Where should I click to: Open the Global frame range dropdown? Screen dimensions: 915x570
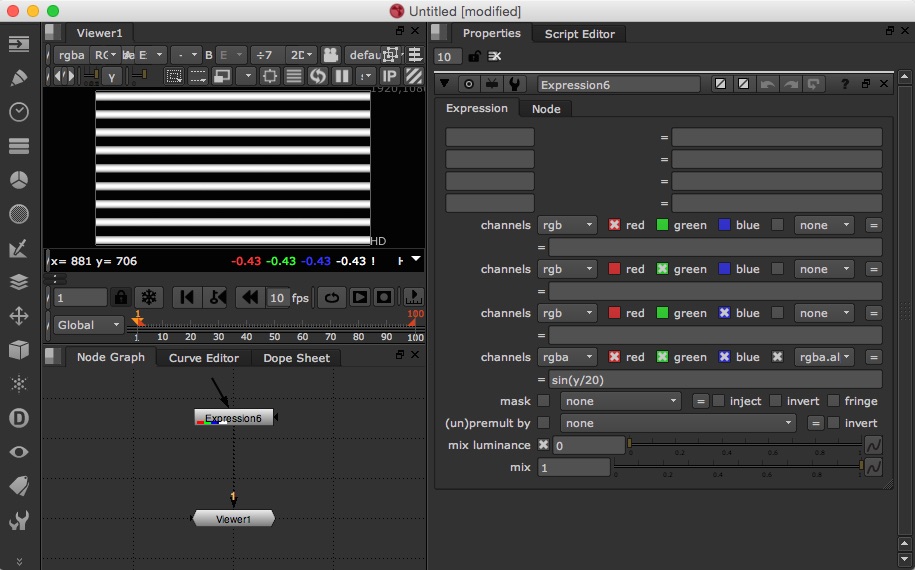pos(88,325)
